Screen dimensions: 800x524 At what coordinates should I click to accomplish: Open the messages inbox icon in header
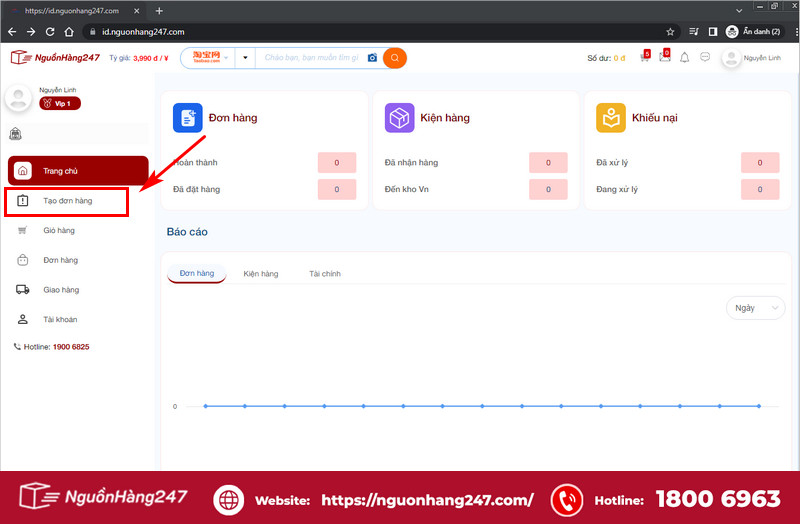pyautogui.click(x=665, y=56)
